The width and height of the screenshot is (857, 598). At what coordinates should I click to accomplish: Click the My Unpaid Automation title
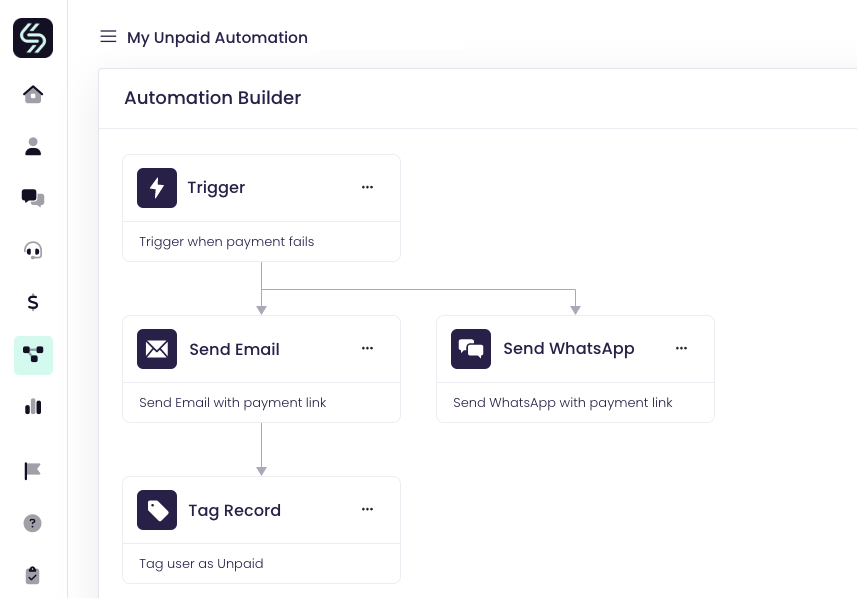point(217,38)
